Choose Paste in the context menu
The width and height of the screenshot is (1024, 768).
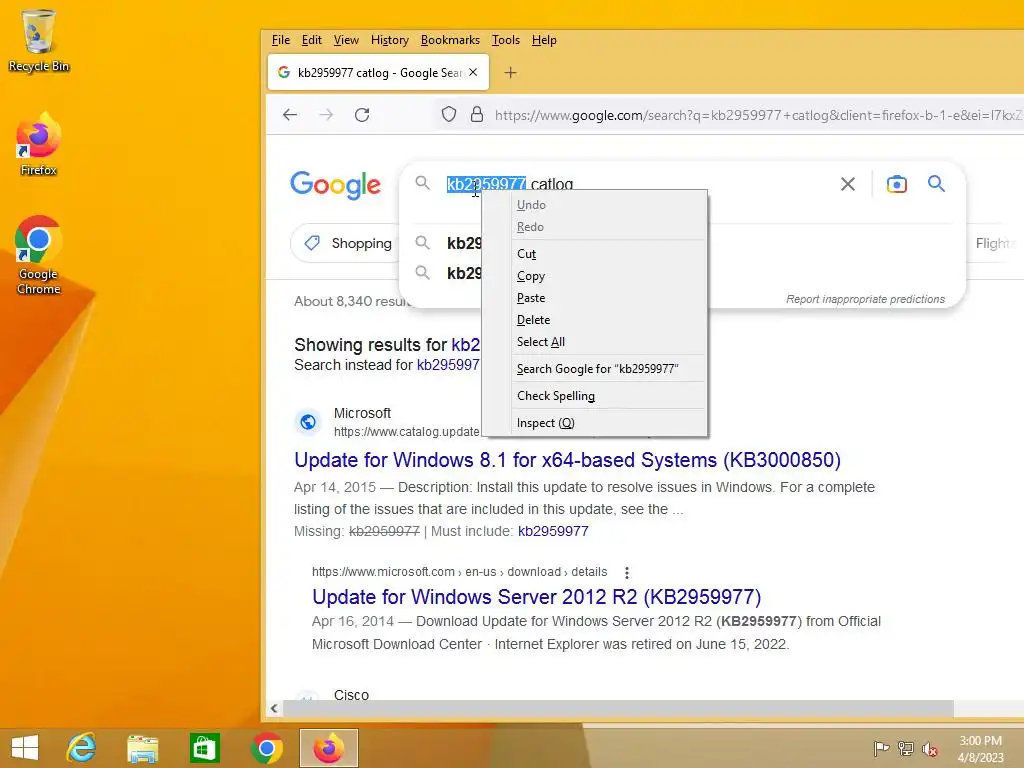coord(594,298)
